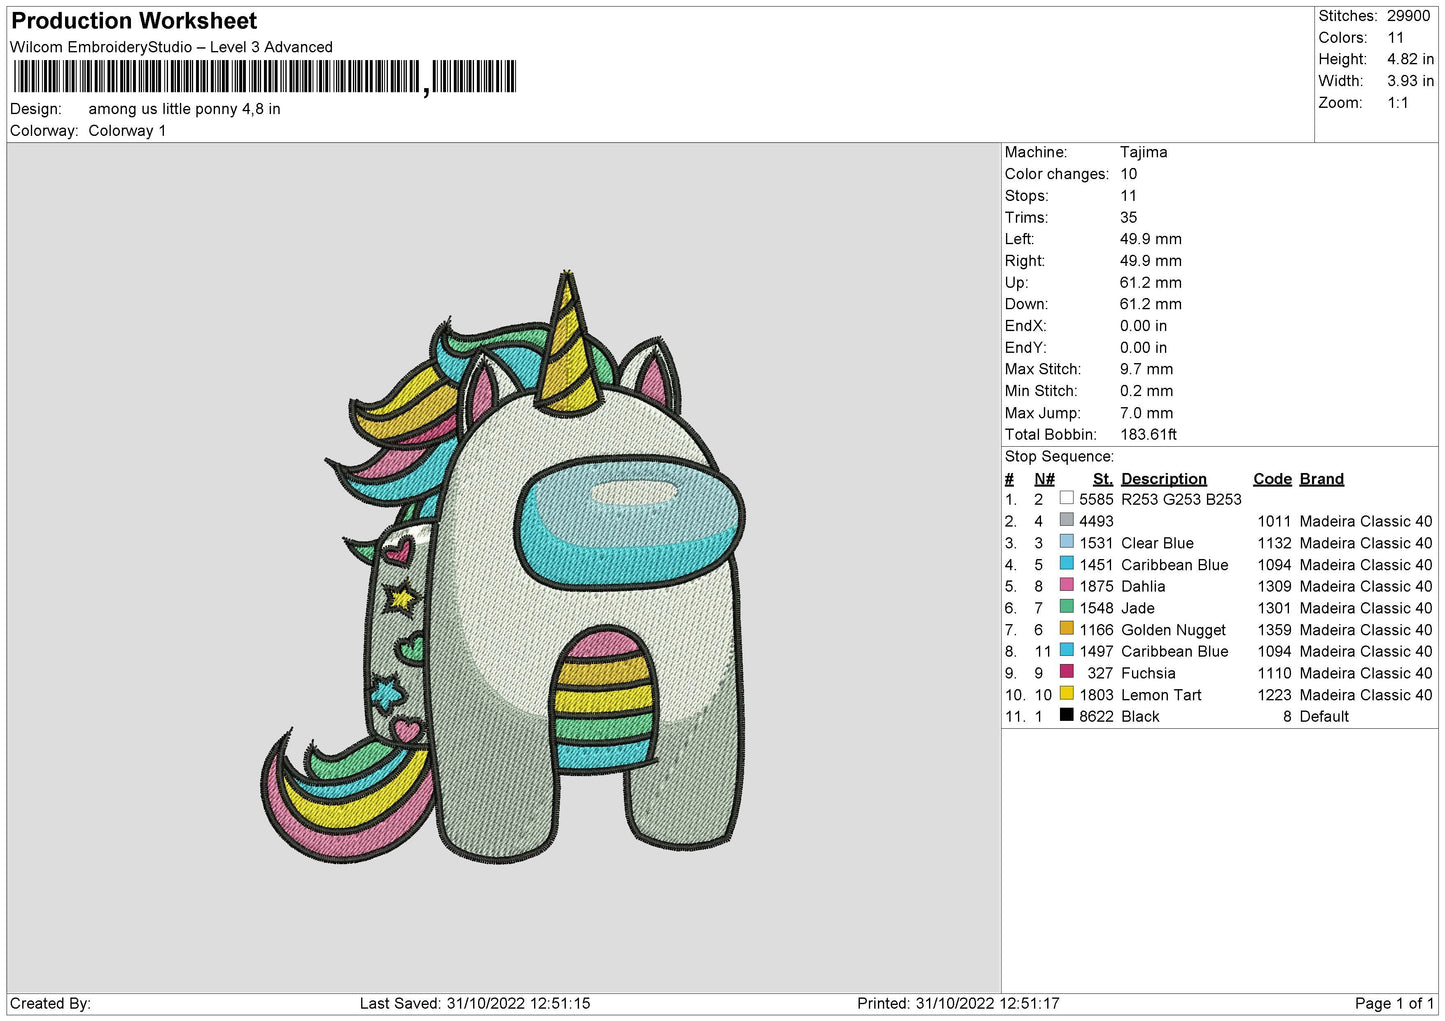
Task: Click the Up value 61.2 mm
Action: 1150,283
